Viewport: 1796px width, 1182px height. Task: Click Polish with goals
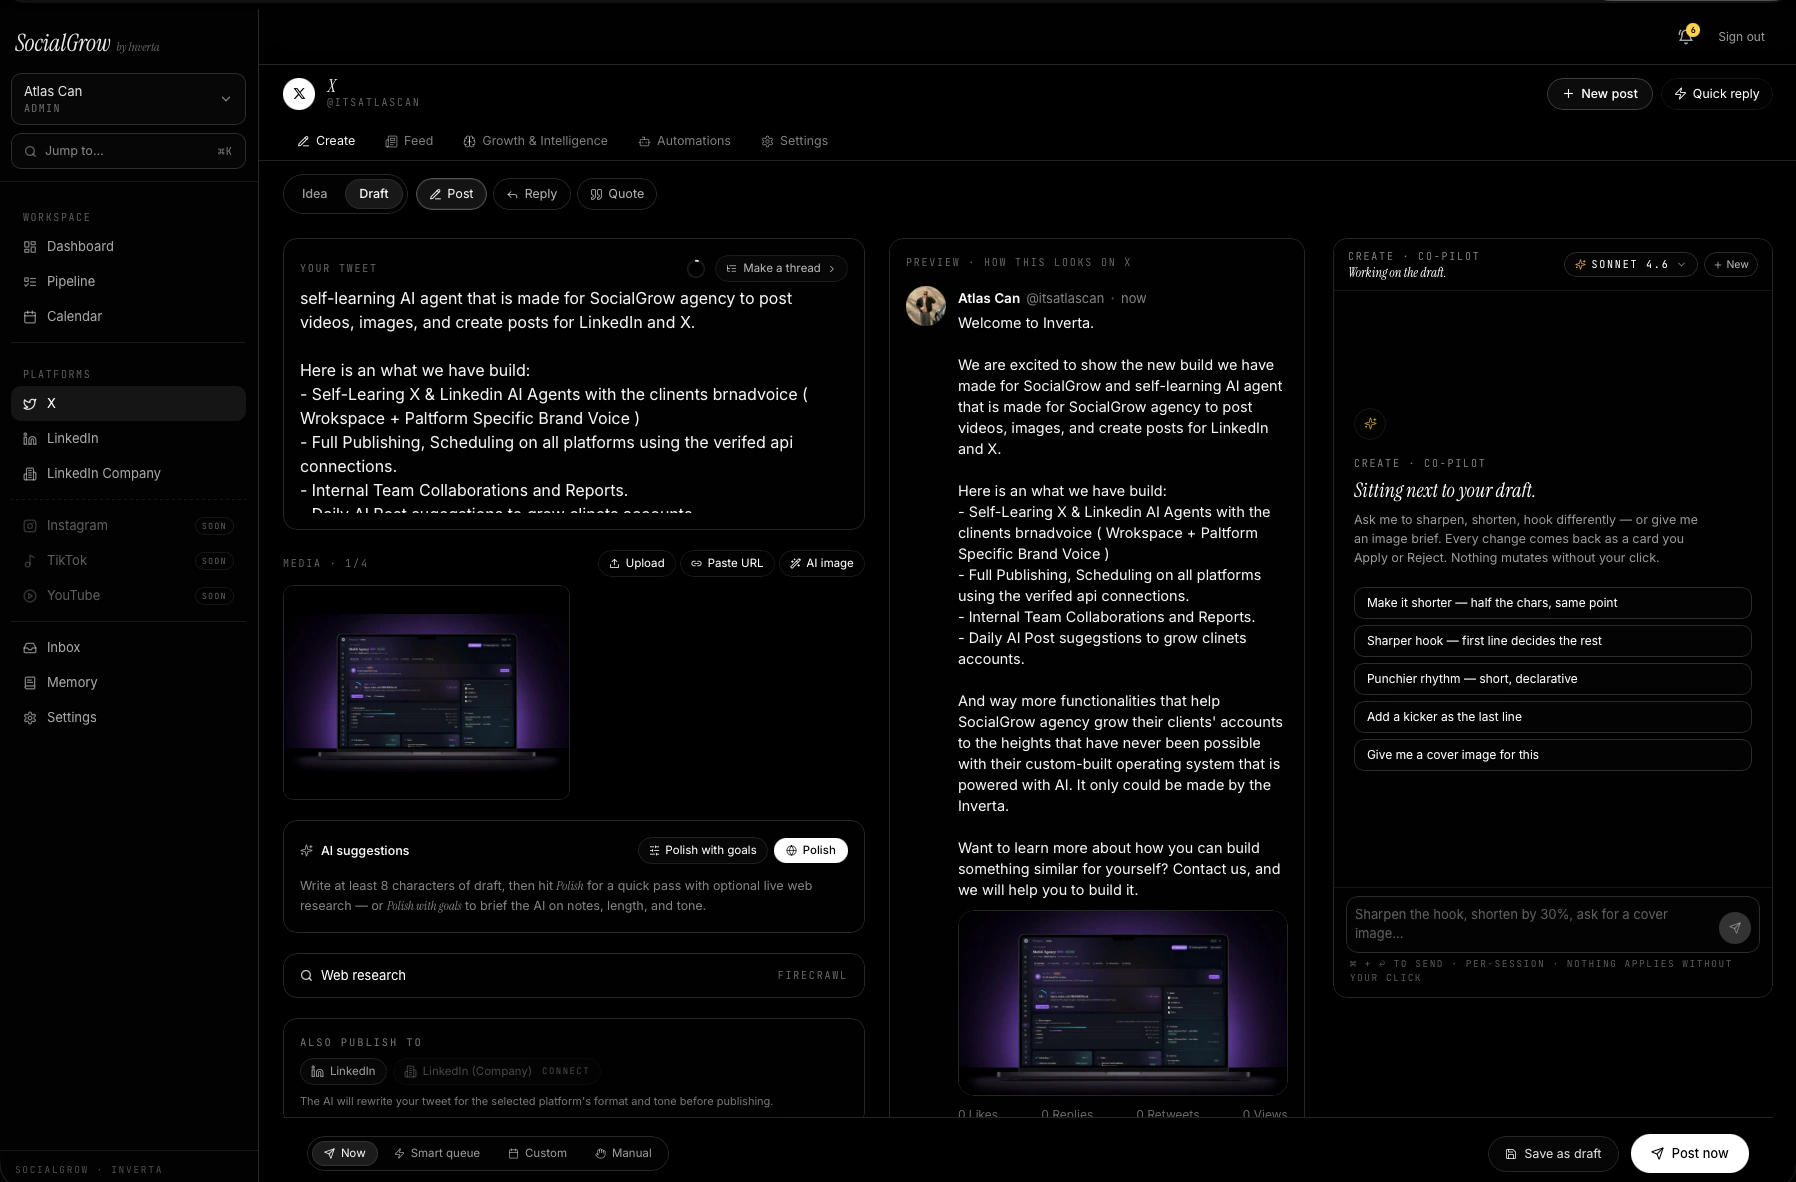tap(703, 850)
